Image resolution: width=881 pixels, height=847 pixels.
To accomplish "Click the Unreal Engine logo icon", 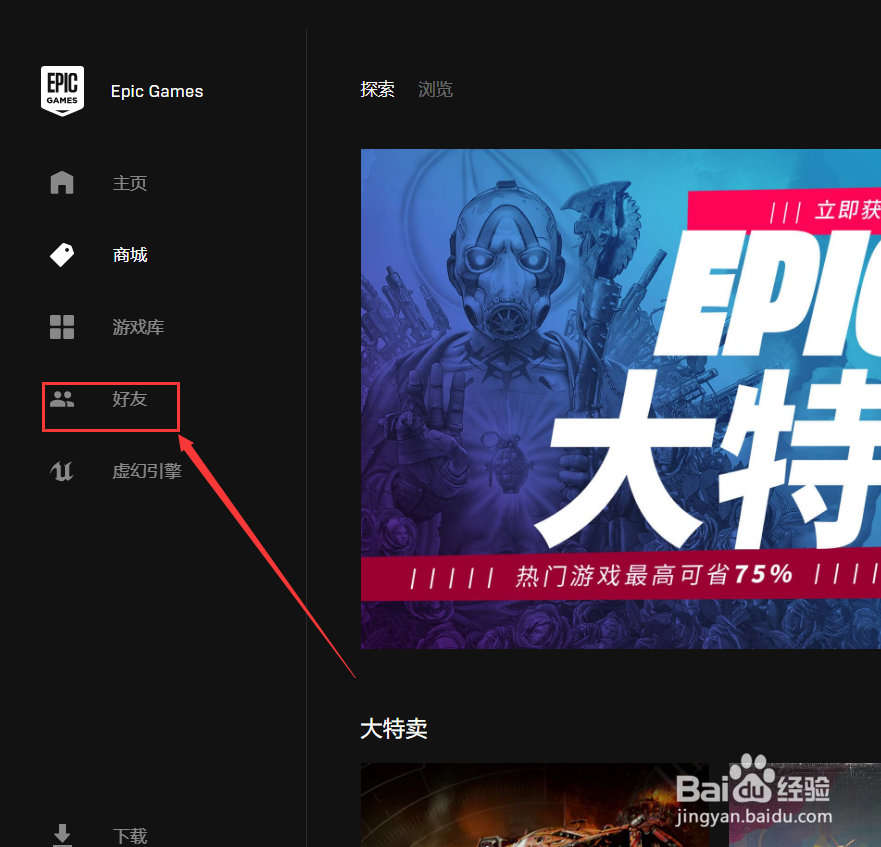I will (62, 471).
